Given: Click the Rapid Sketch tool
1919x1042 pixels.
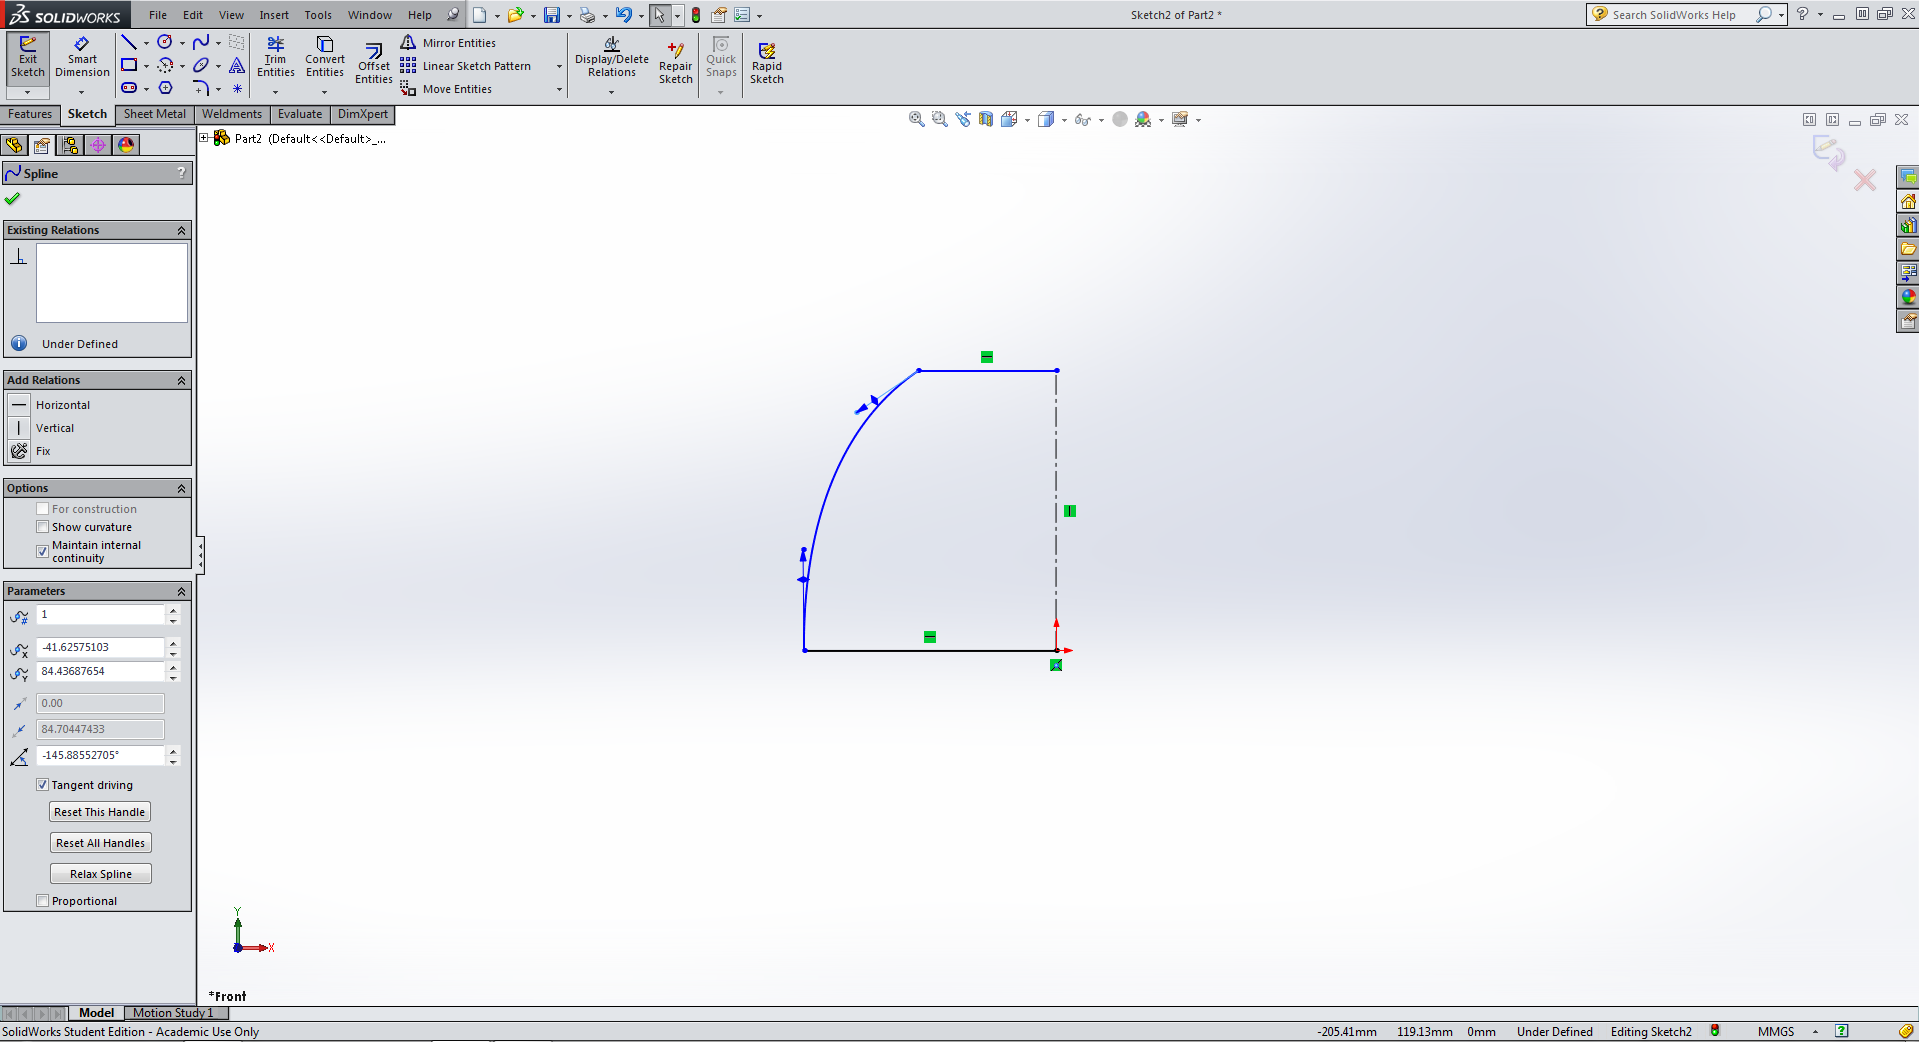Looking at the screenshot, I should pyautogui.click(x=767, y=63).
